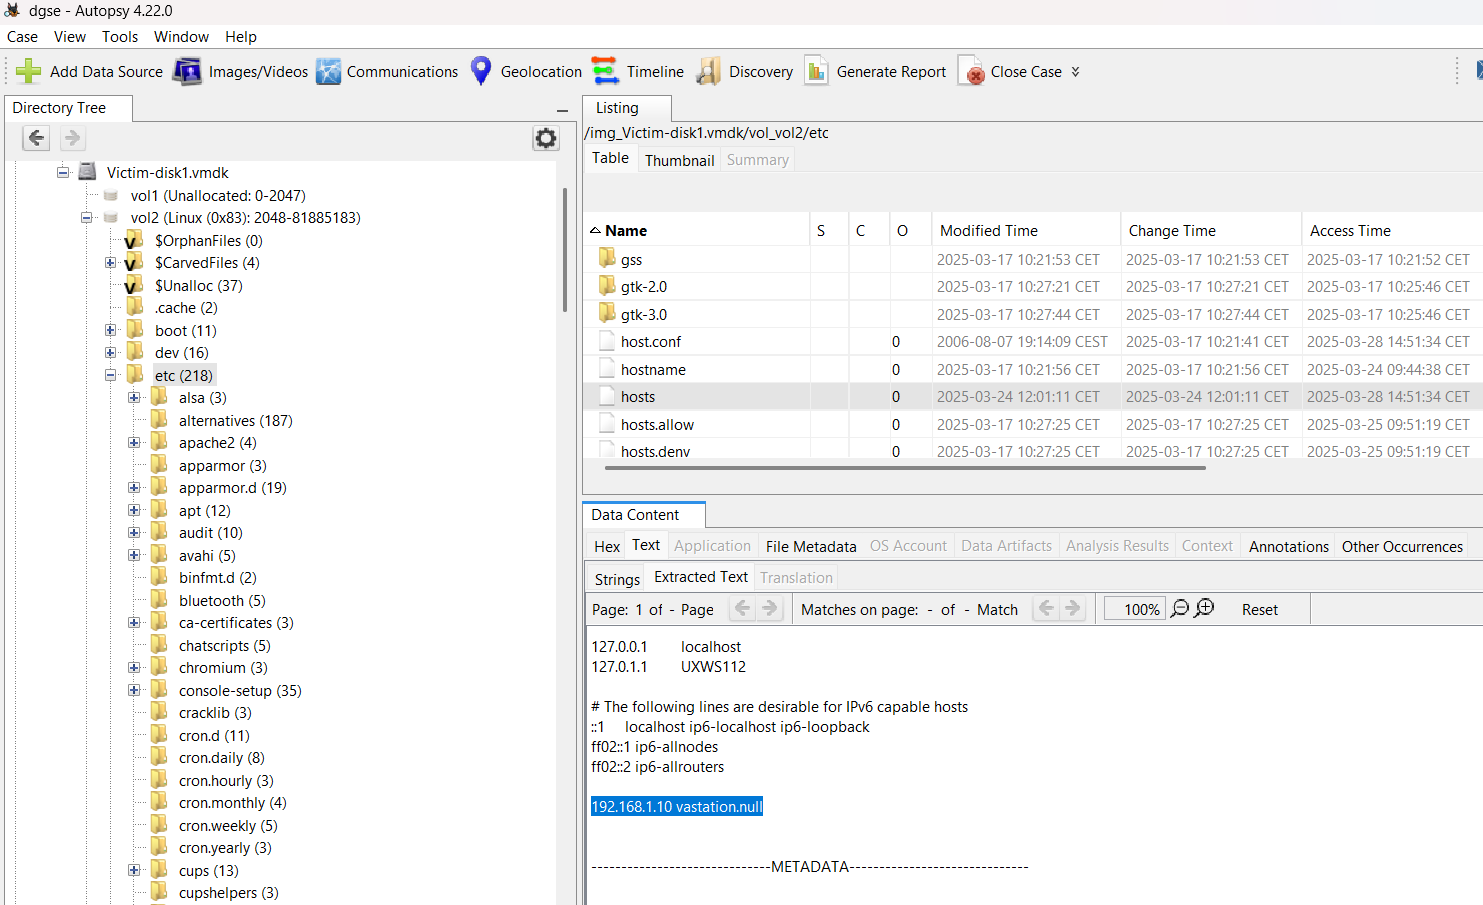Screen dimensions: 1483x905
Task: Select the hosts file row
Action: click(x=1033, y=397)
